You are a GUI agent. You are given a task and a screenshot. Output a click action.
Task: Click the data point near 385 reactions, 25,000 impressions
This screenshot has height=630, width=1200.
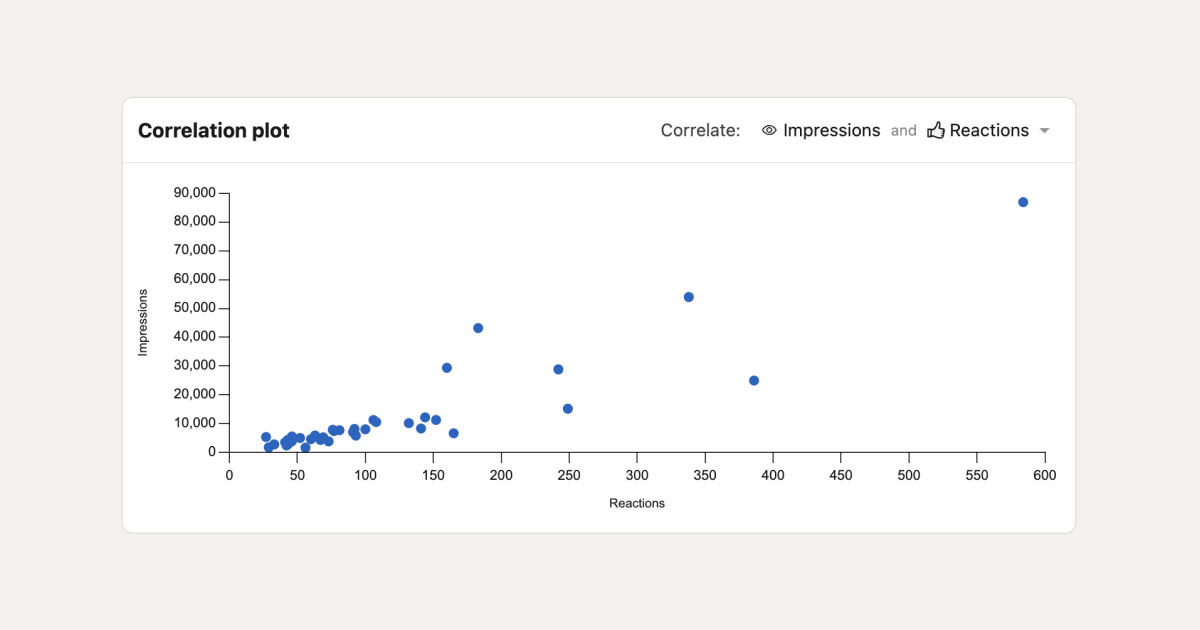[x=753, y=379]
